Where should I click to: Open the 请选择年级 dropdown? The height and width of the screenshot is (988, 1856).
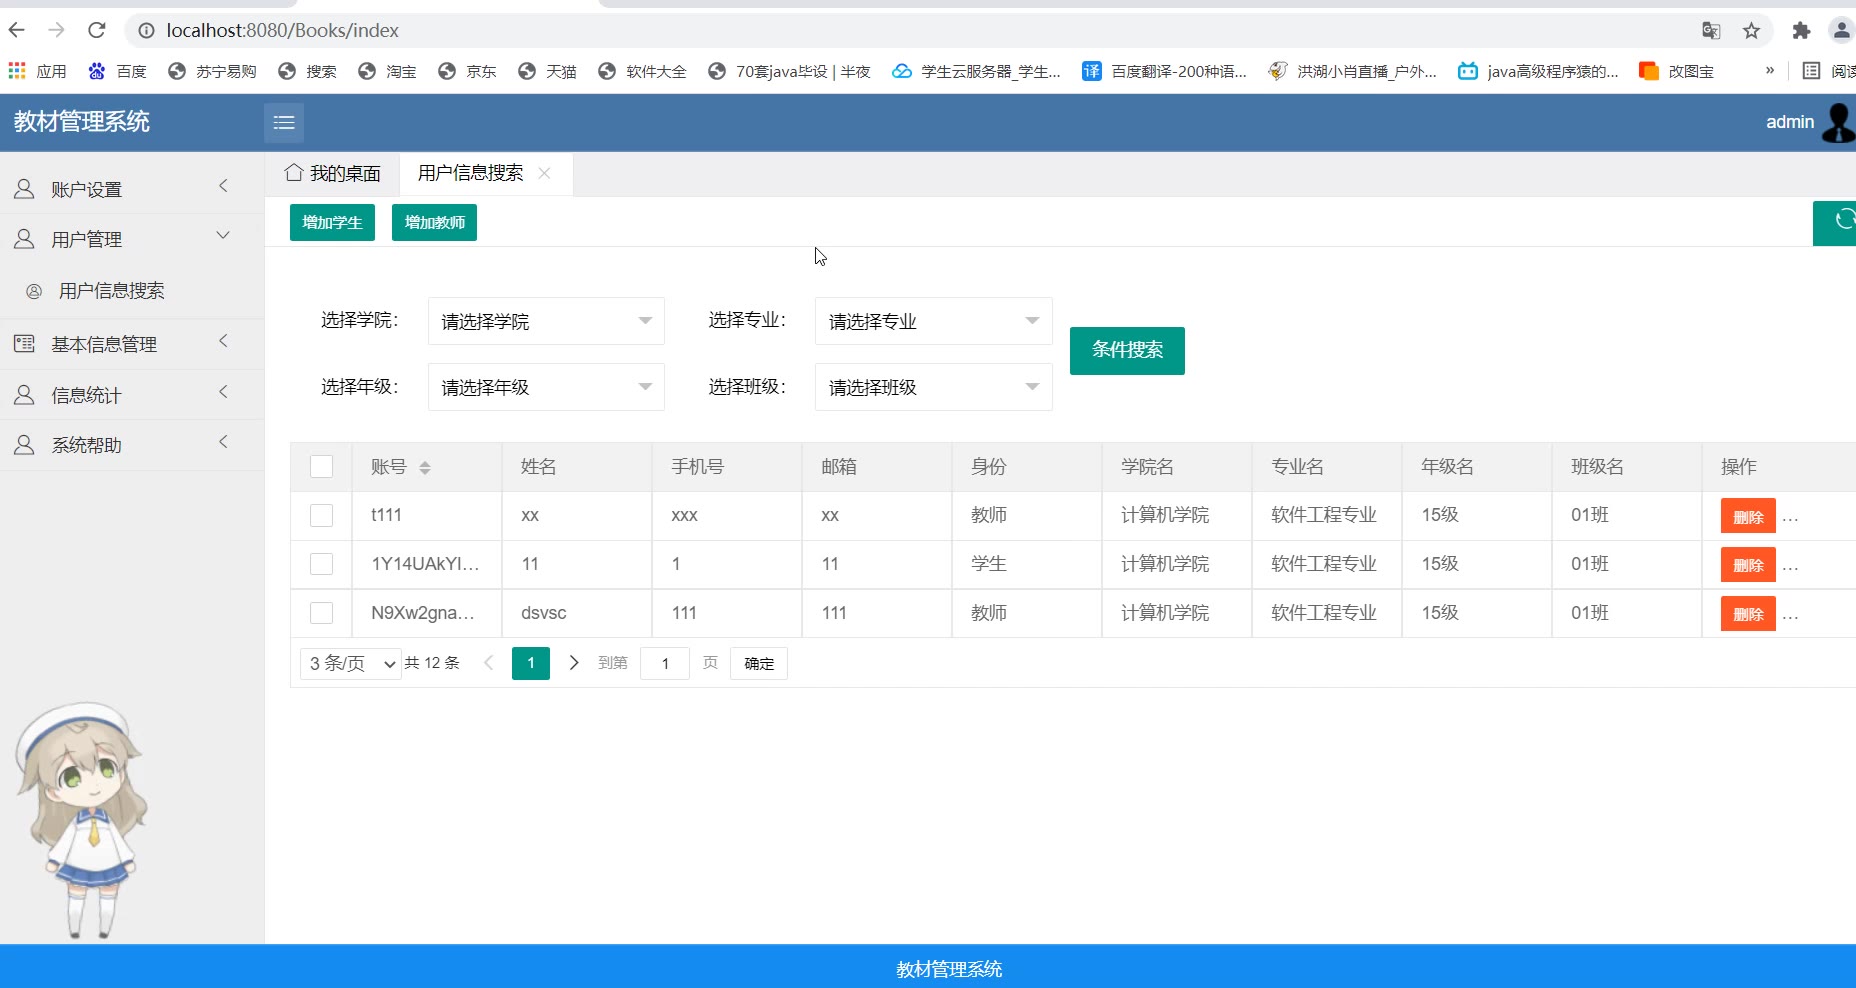click(546, 387)
